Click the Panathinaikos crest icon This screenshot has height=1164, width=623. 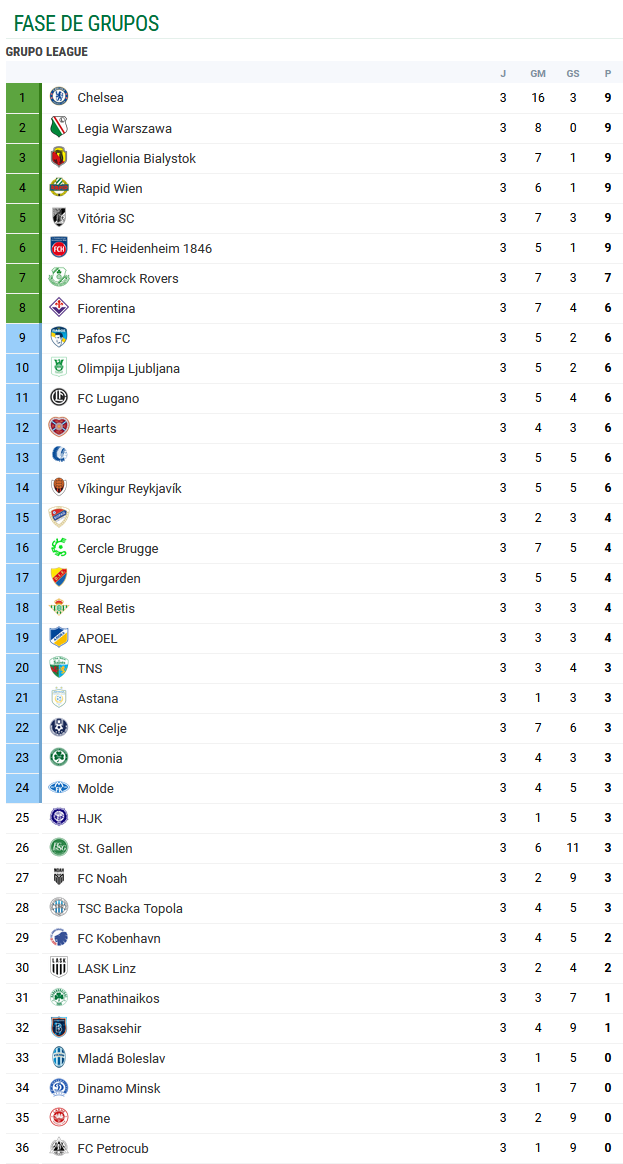pos(59,998)
